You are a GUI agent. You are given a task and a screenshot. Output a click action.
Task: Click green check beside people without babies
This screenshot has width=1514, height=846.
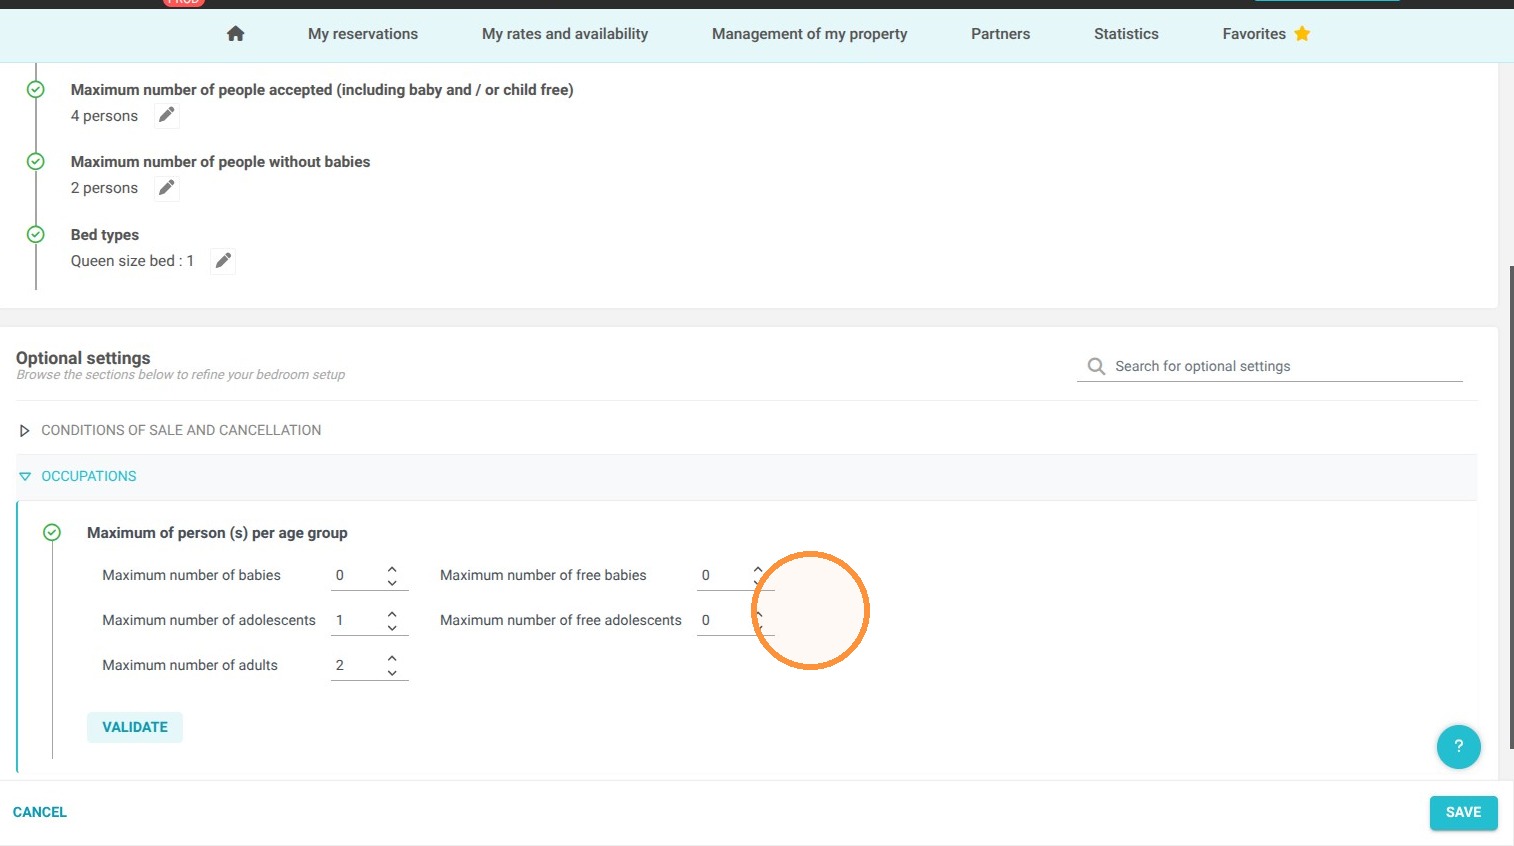pos(35,161)
